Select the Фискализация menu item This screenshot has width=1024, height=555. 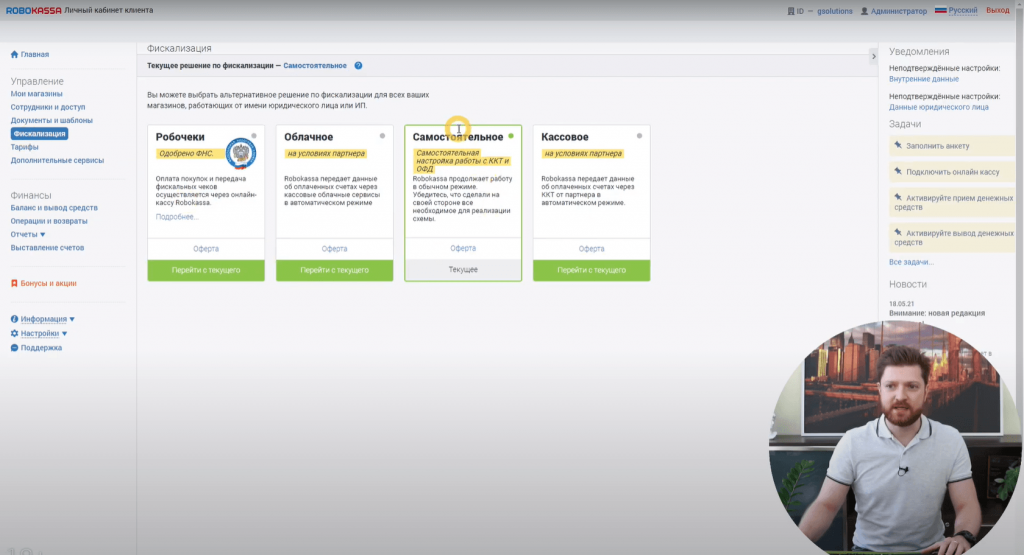(x=39, y=134)
